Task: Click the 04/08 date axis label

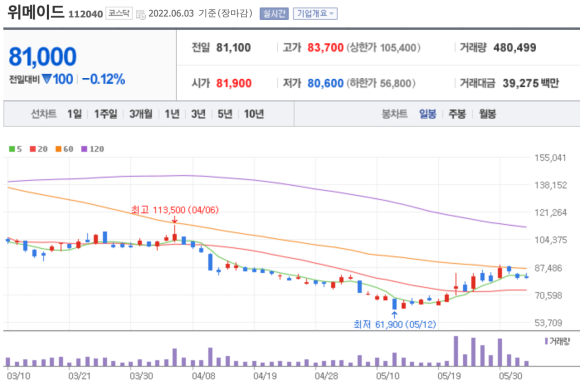Action: click(203, 376)
